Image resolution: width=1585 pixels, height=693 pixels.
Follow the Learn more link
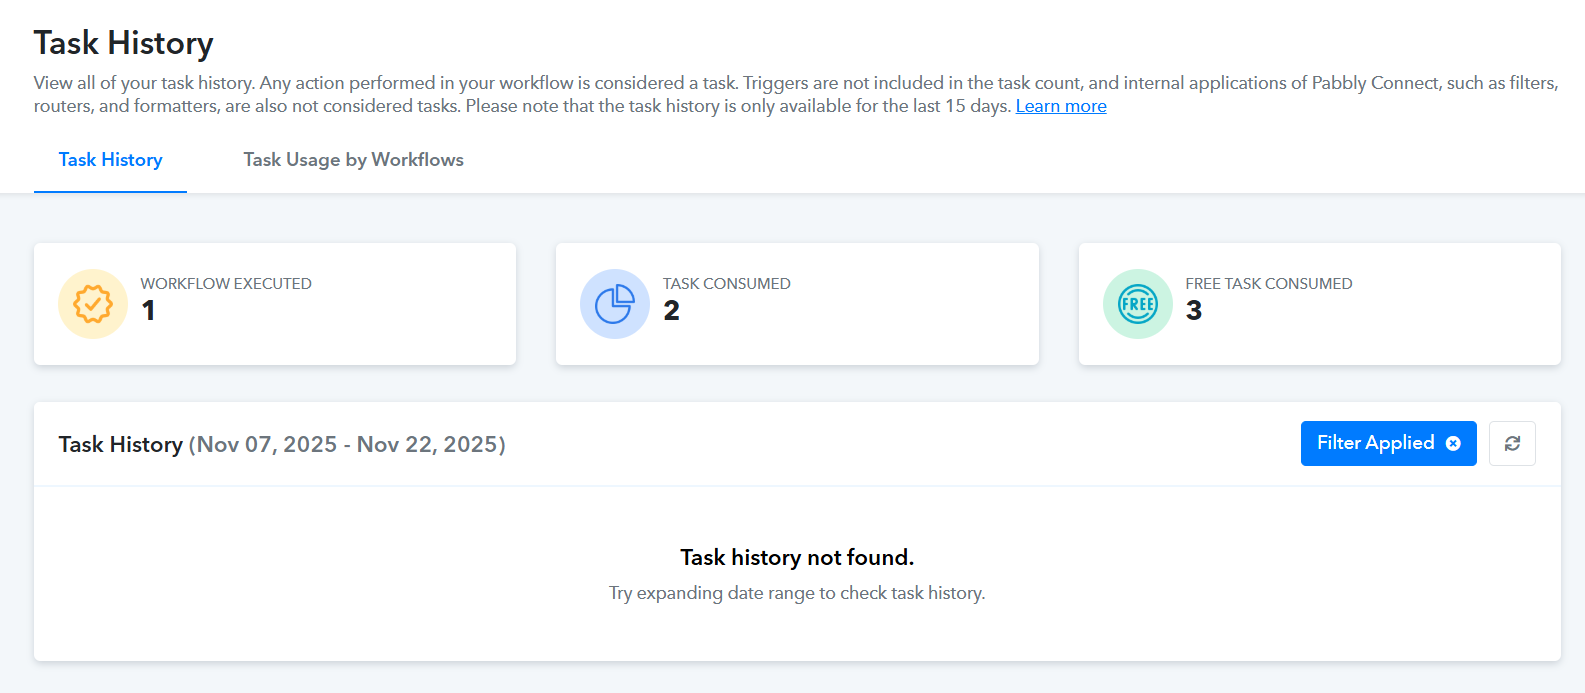coord(1061,106)
